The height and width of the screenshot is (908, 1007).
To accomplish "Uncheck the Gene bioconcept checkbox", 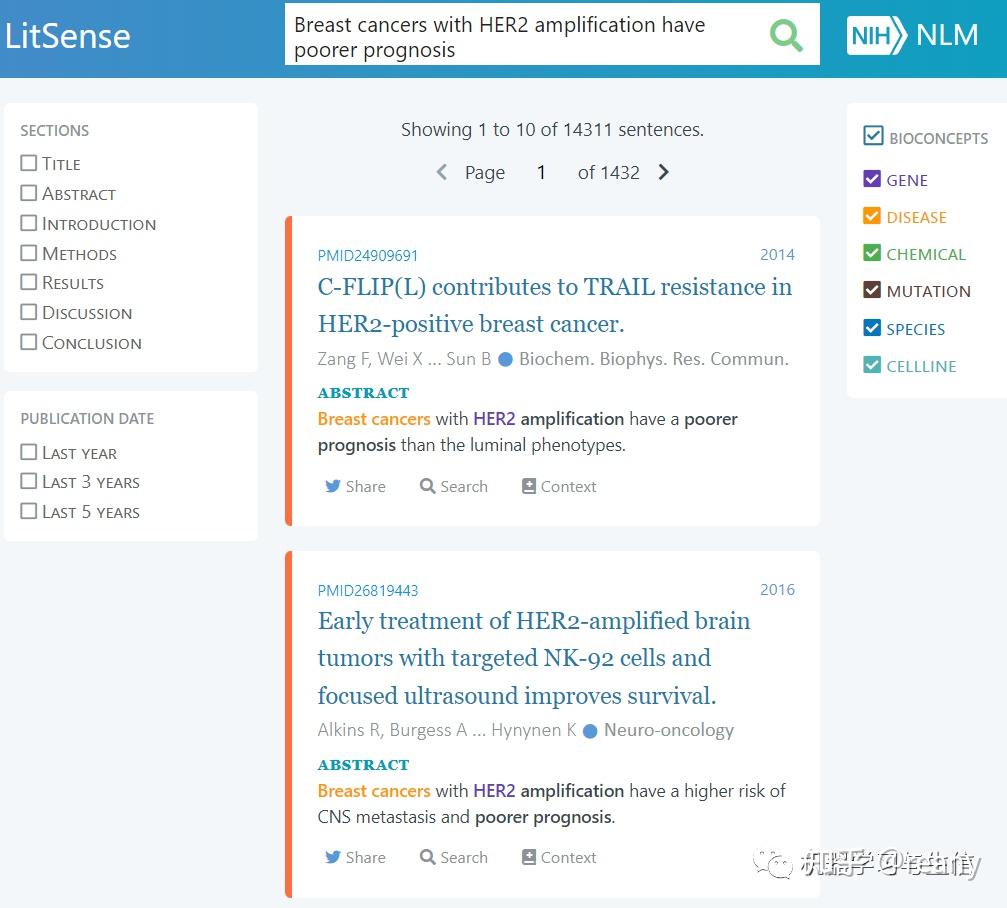I will coord(872,180).
